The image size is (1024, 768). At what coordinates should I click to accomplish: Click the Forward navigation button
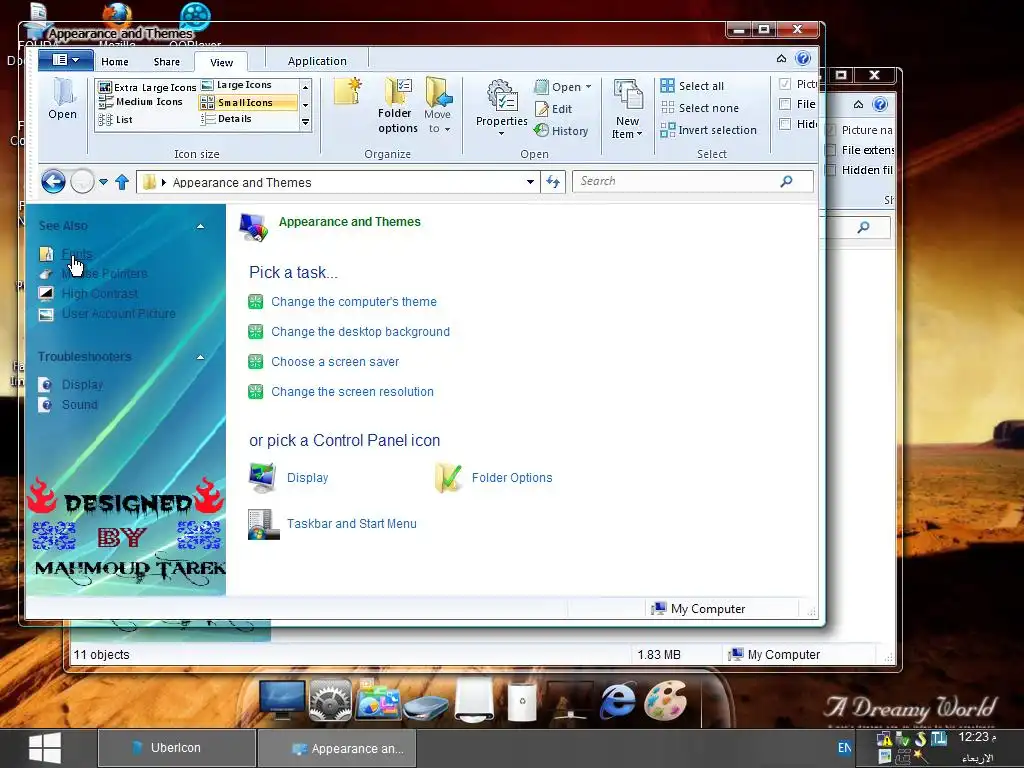82,182
